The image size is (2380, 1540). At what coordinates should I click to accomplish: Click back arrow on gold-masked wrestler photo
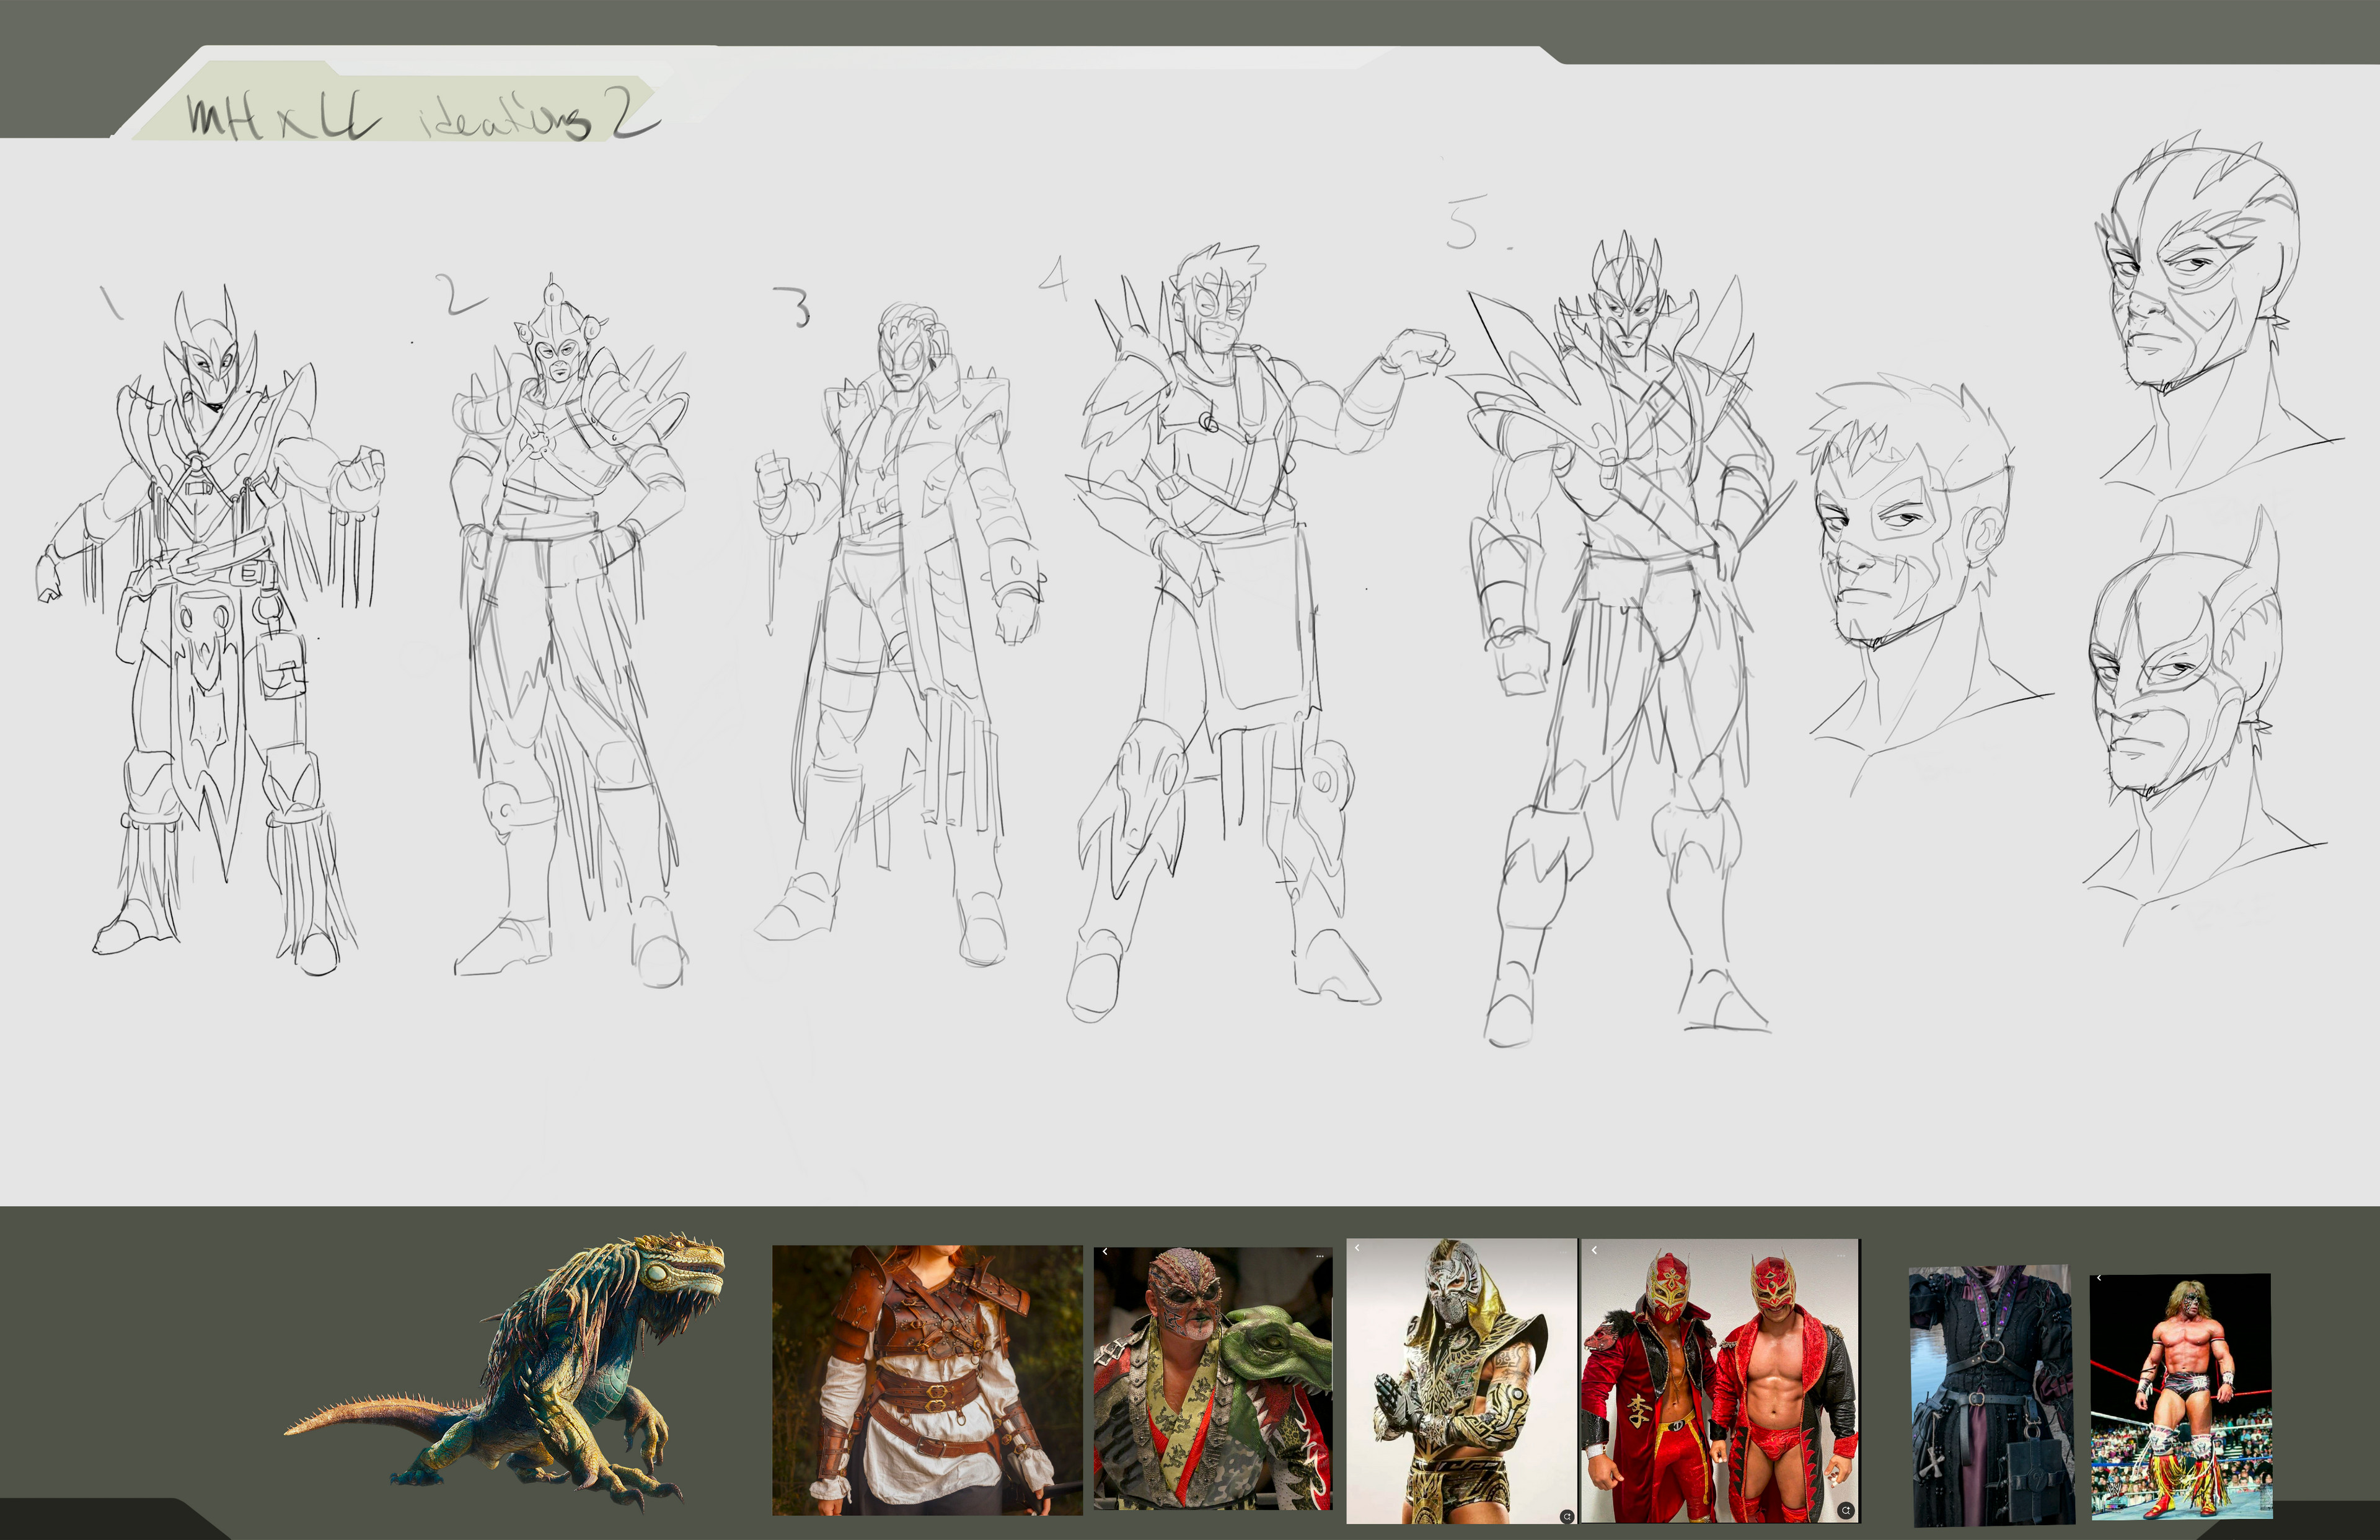(x=1357, y=1248)
